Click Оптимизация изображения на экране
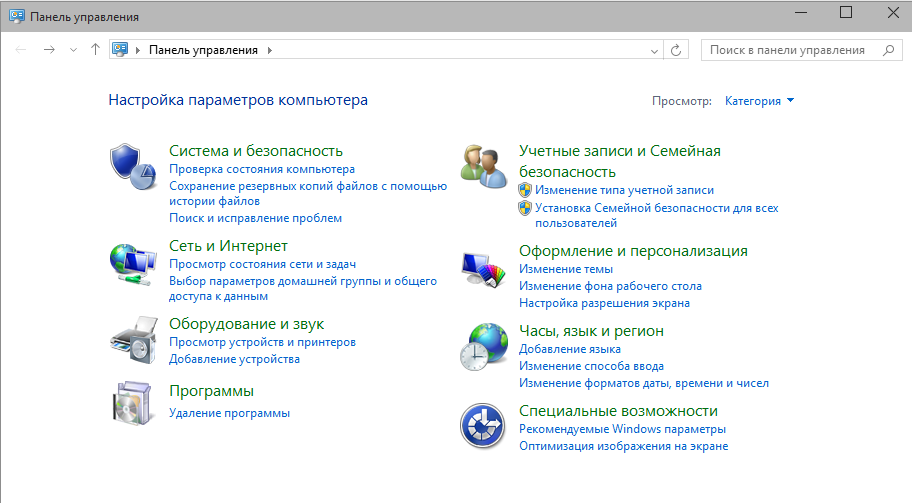912x503 pixels. pyautogui.click(x=624, y=446)
